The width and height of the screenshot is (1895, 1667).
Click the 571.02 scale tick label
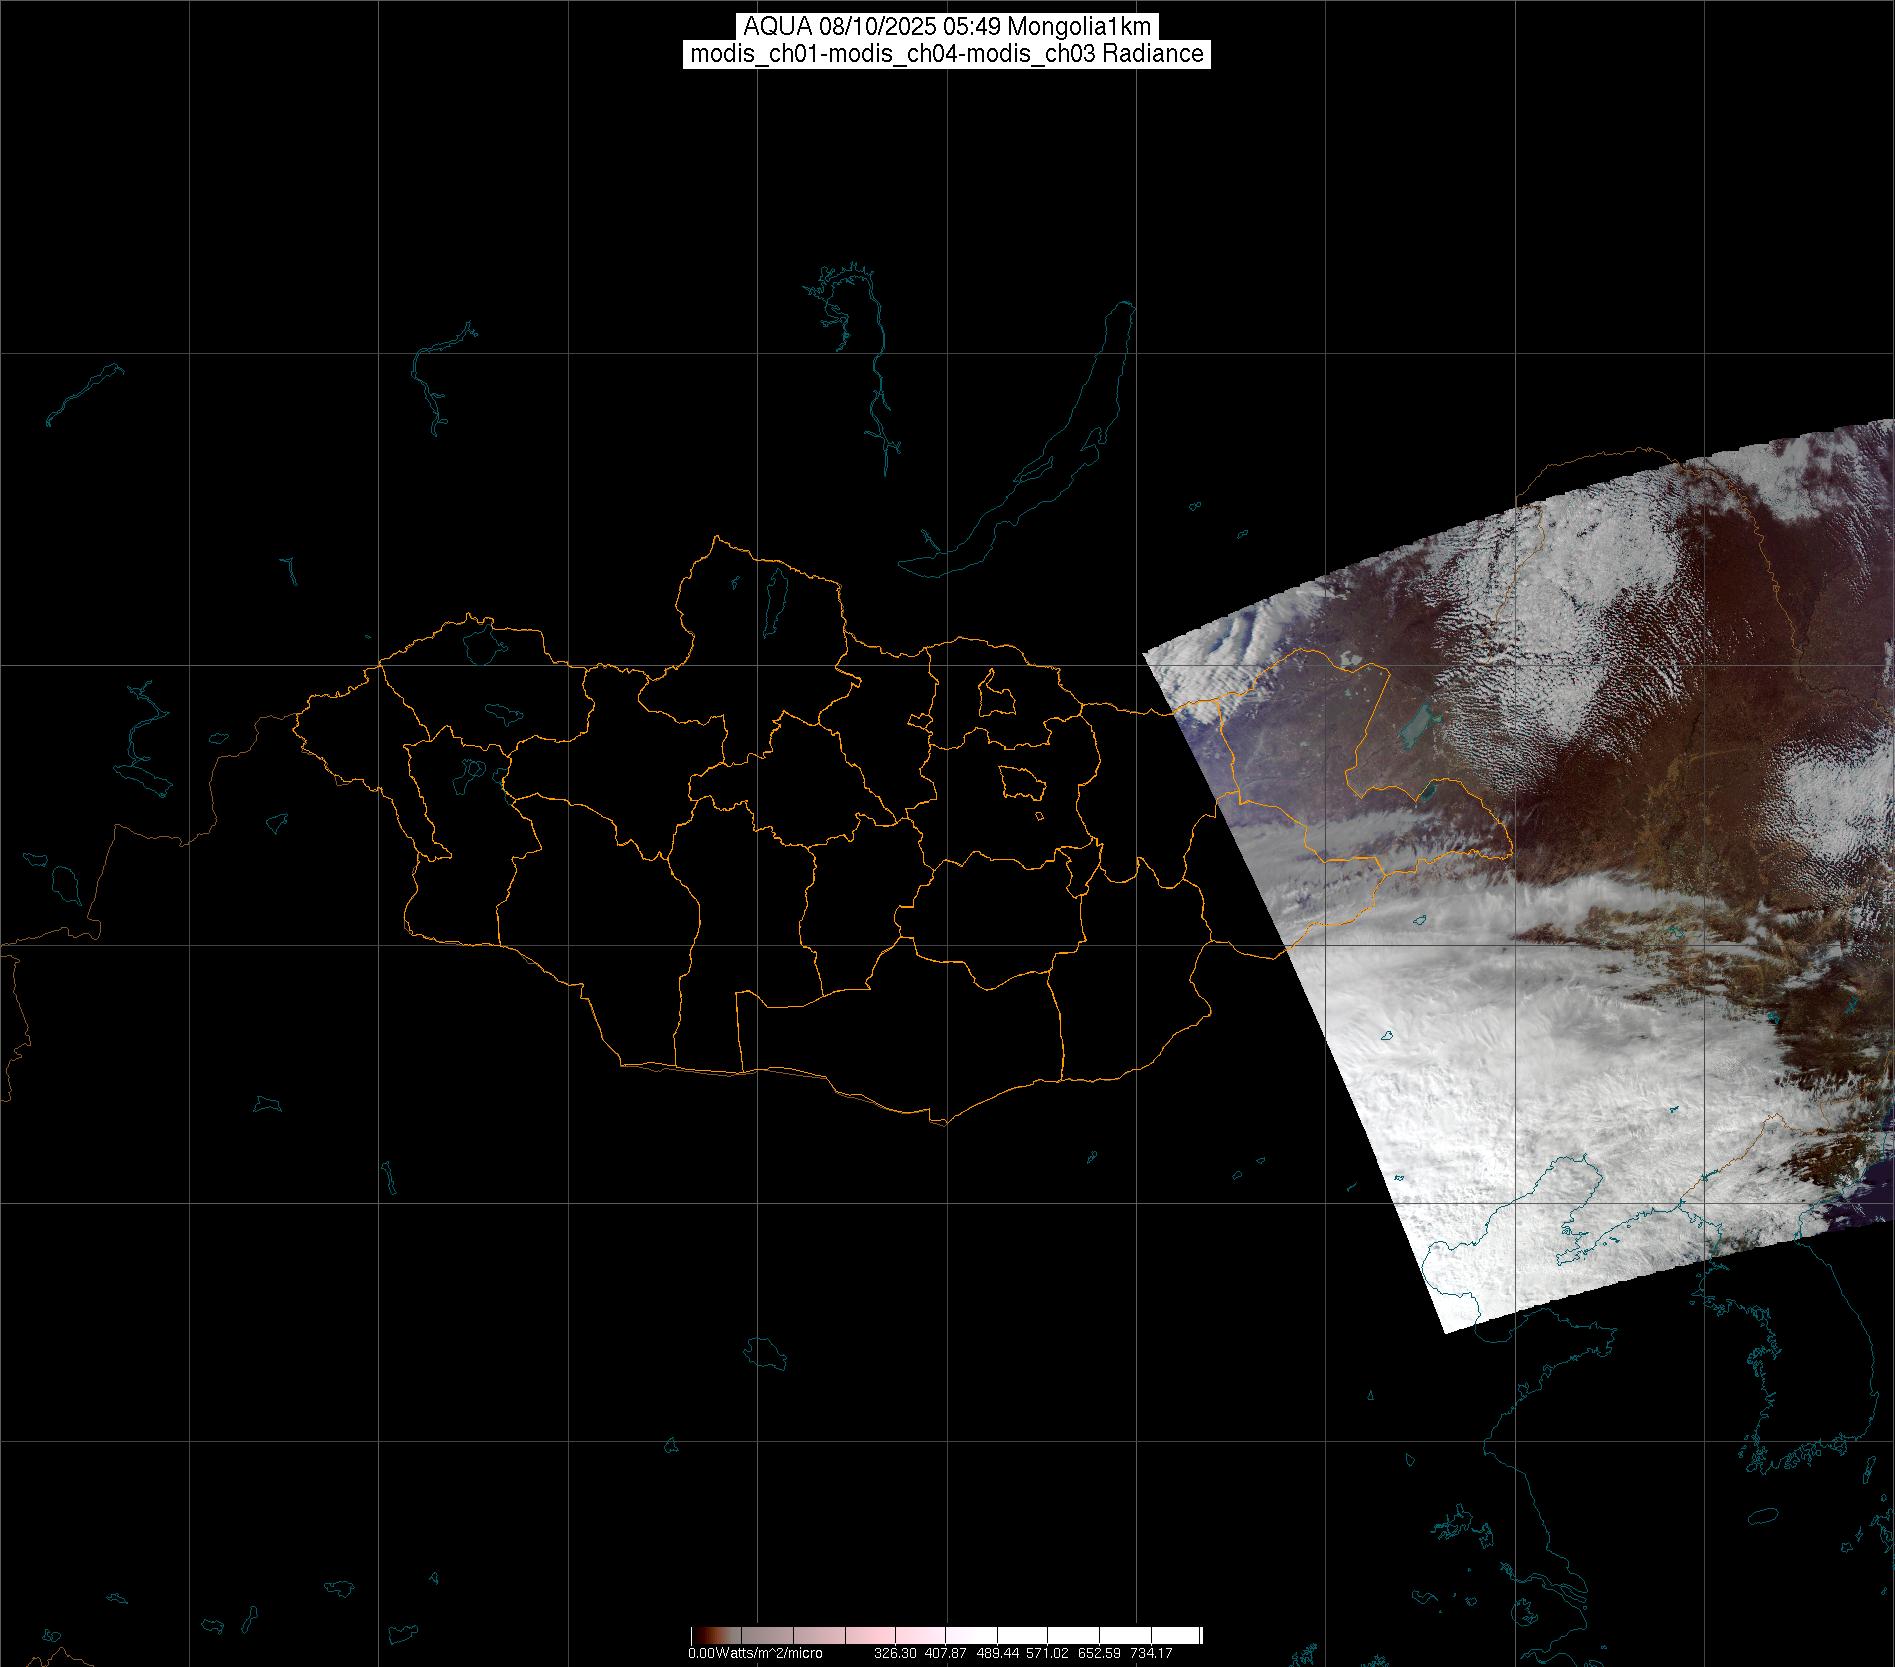pos(1048,1654)
